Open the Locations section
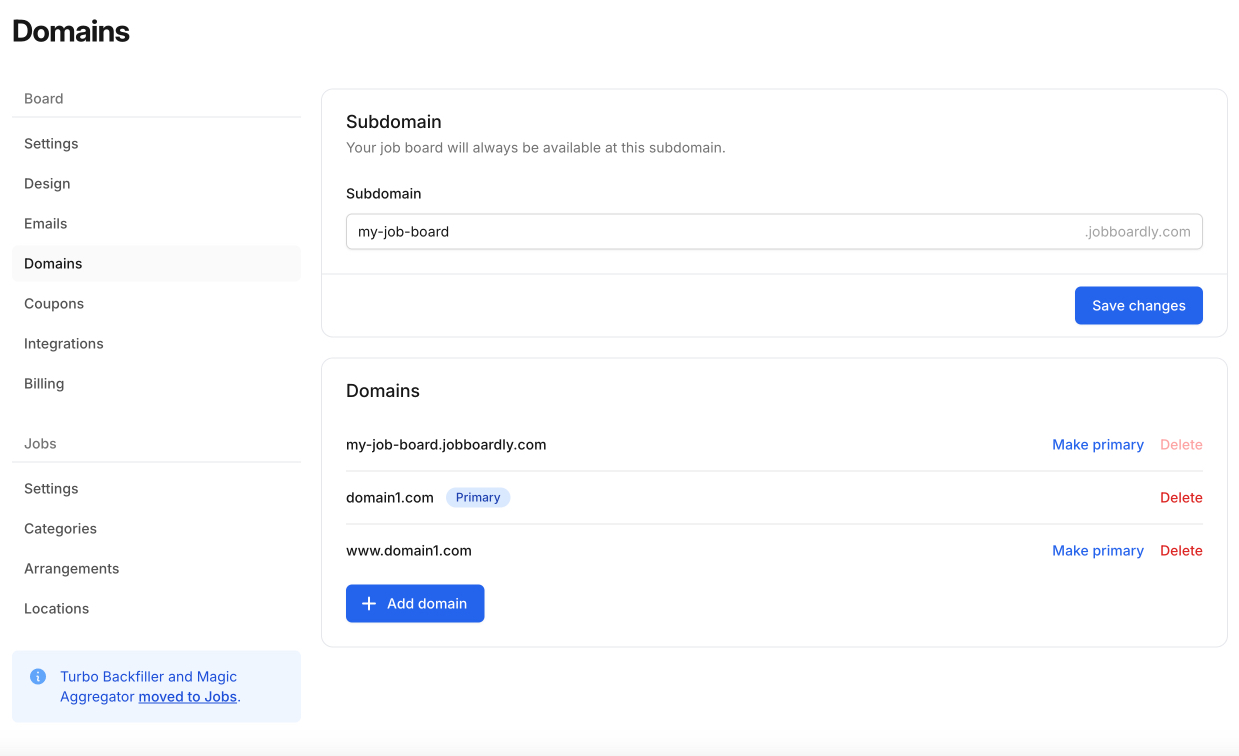Screen dimensions: 1239x756 (x=56, y=608)
